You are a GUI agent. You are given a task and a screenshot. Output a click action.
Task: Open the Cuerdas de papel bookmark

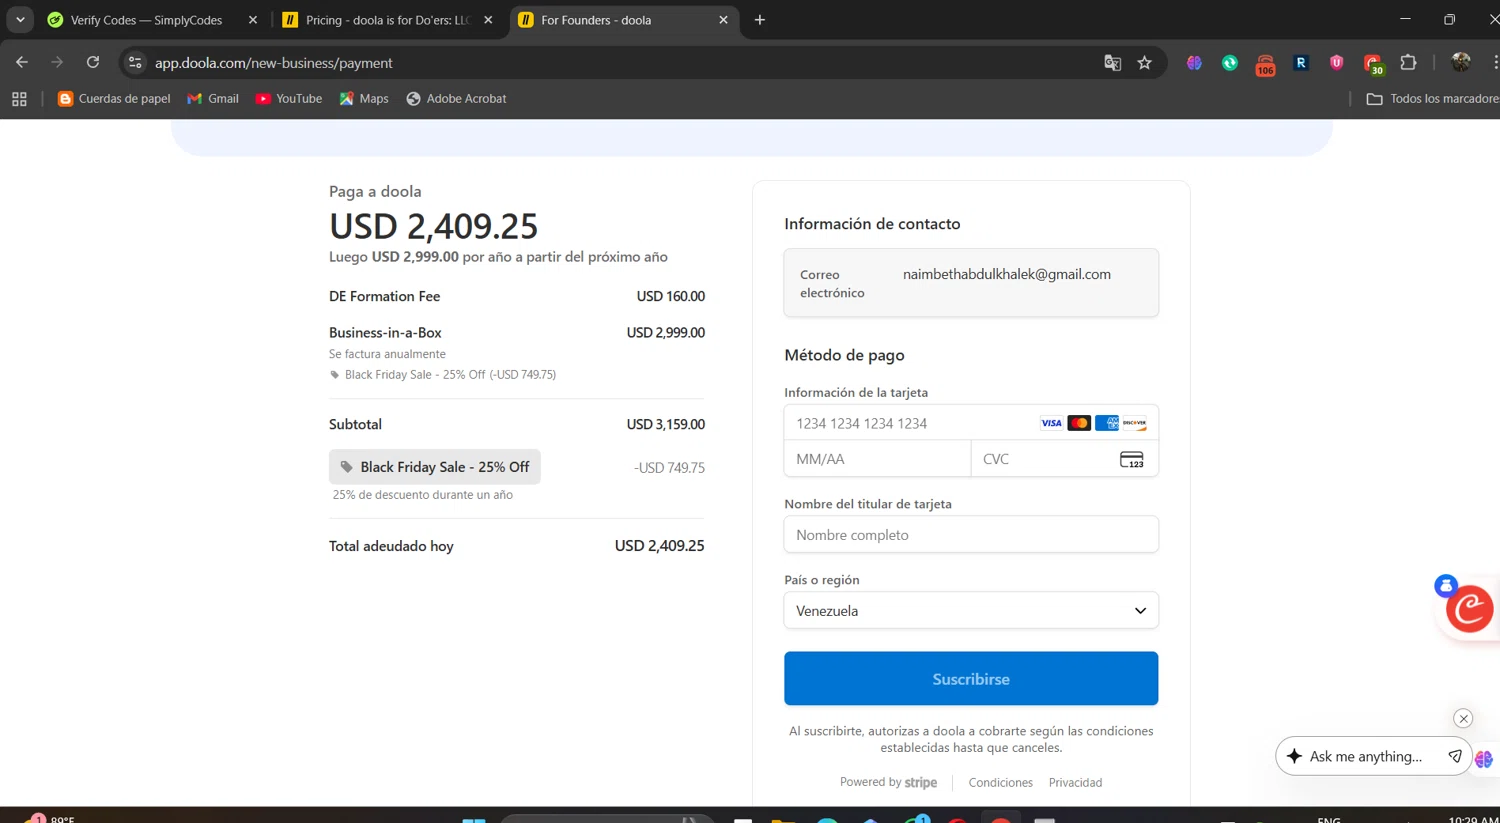(114, 99)
